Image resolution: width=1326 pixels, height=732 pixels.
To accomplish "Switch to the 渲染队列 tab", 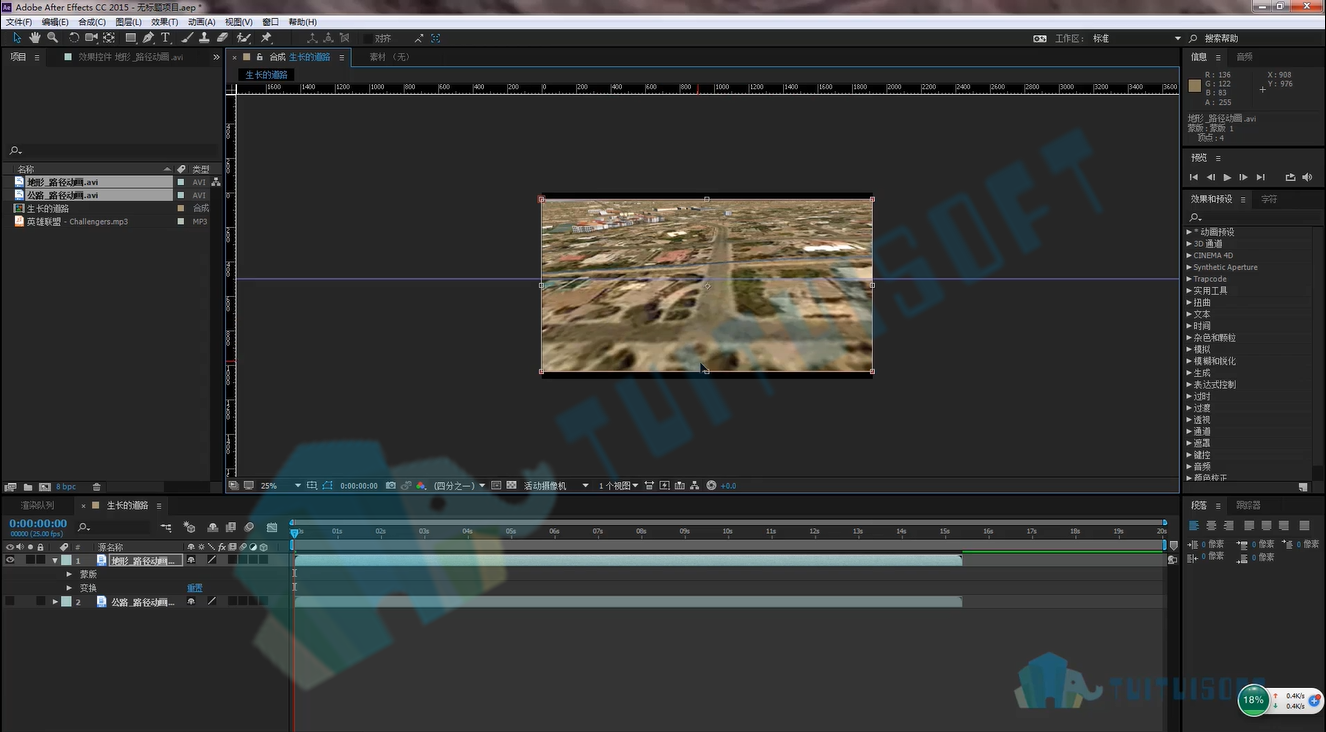I will coord(37,506).
